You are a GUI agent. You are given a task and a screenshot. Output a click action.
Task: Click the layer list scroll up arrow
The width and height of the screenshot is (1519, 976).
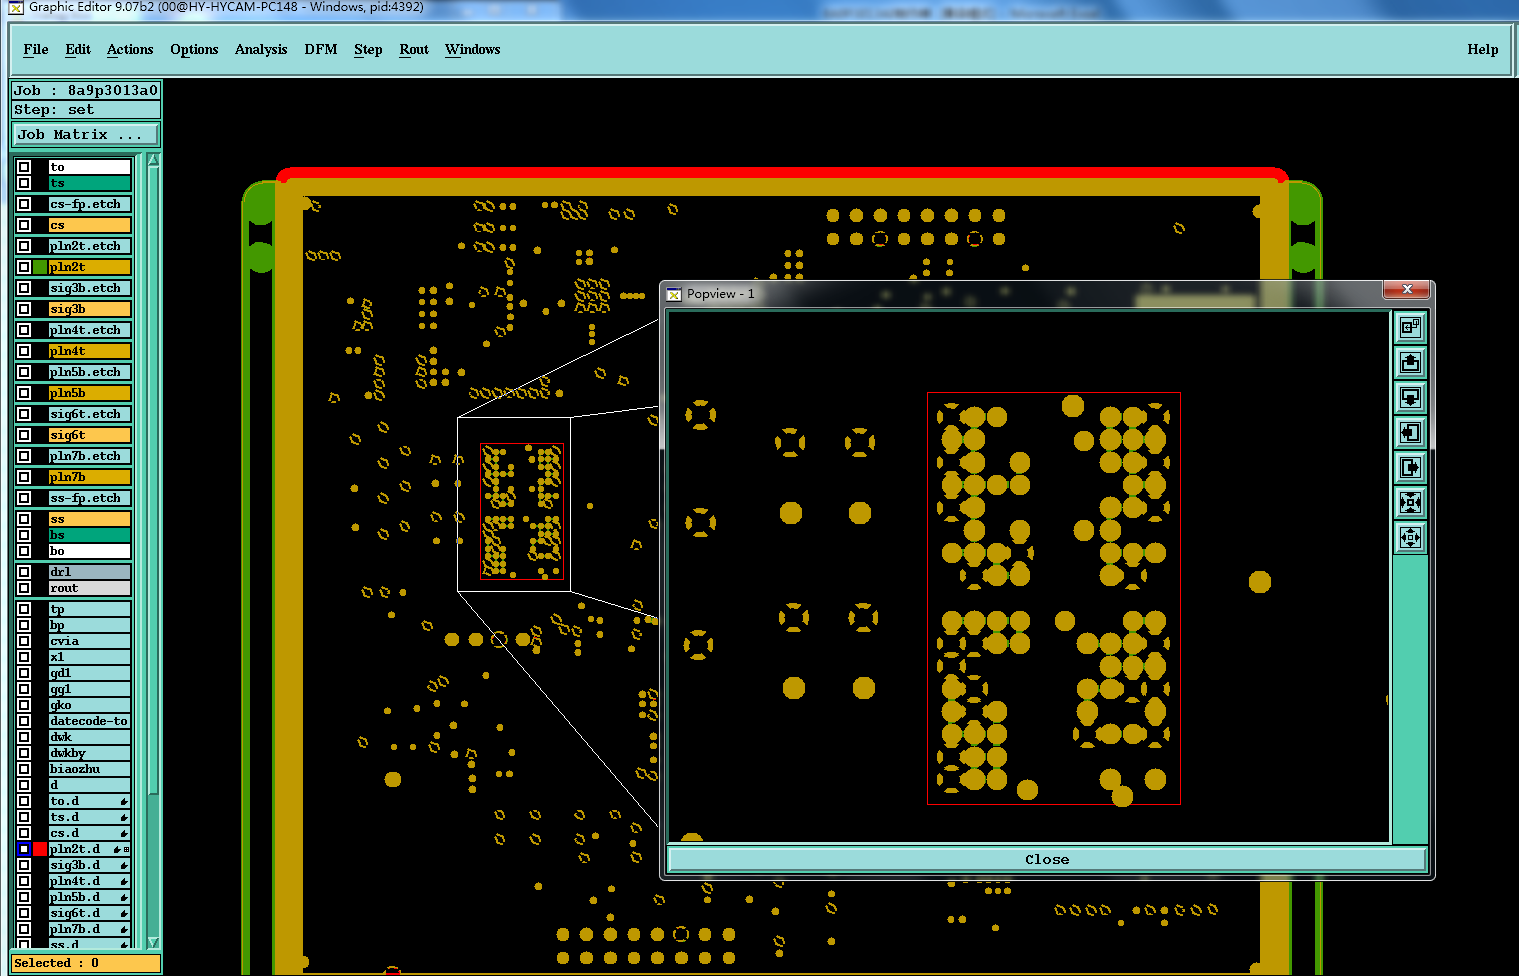tap(153, 160)
